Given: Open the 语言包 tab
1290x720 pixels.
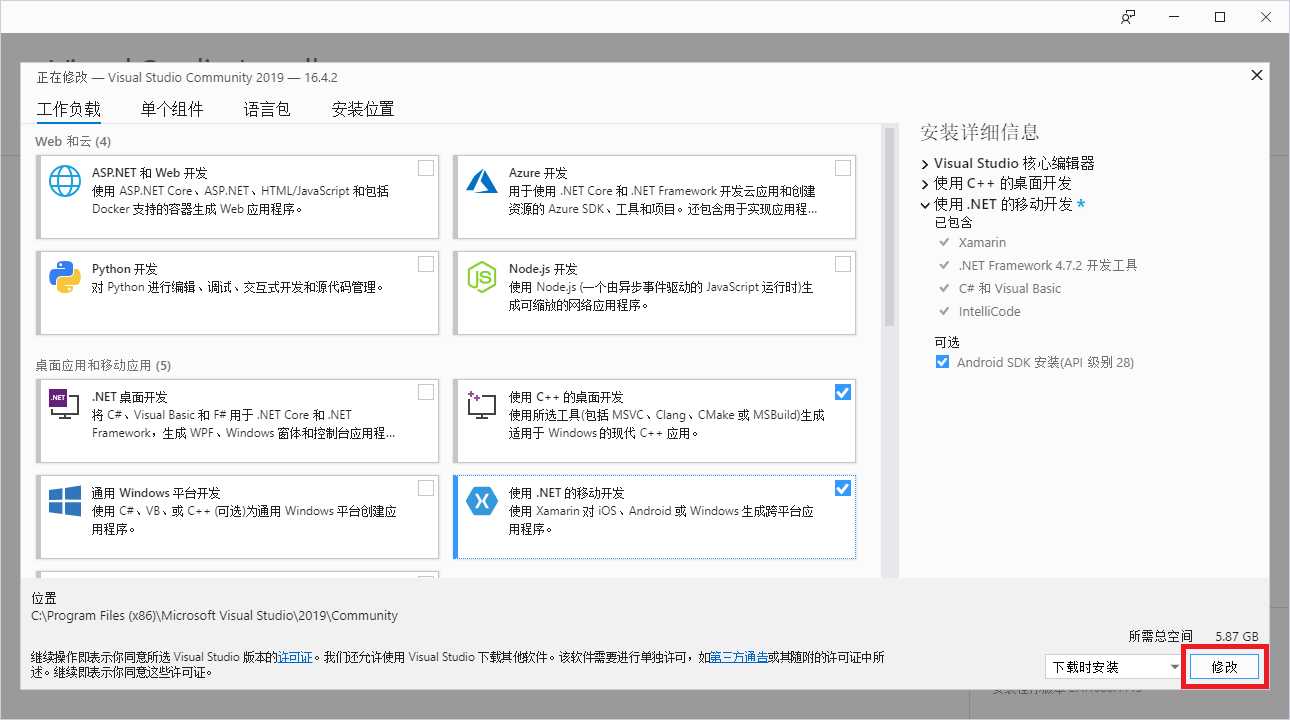Looking at the screenshot, I should click(267, 109).
